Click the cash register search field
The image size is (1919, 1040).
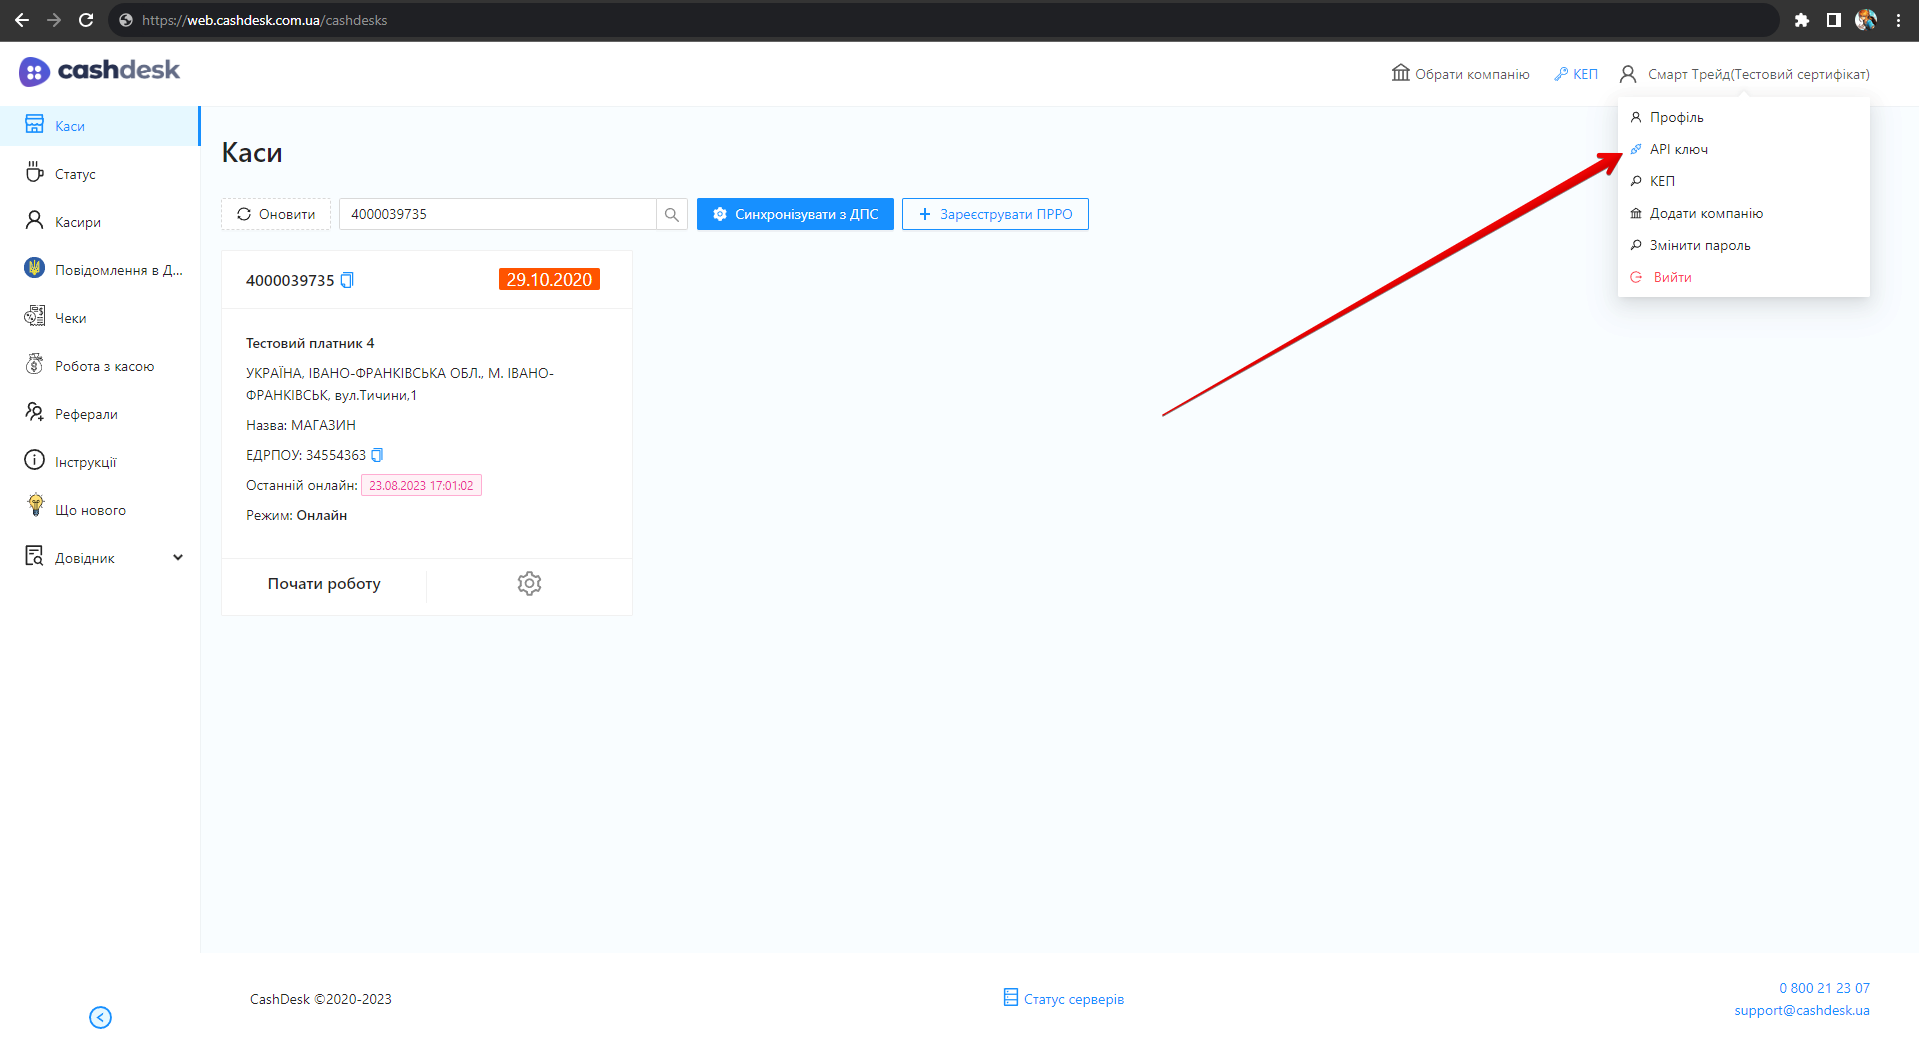point(497,214)
